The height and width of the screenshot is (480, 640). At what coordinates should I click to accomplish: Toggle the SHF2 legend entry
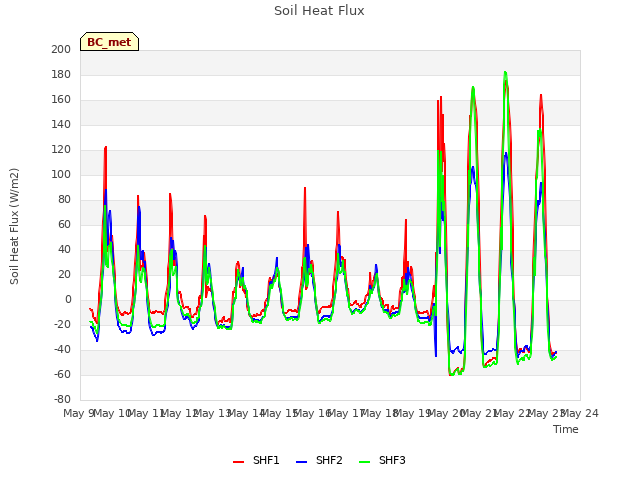coord(319,460)
